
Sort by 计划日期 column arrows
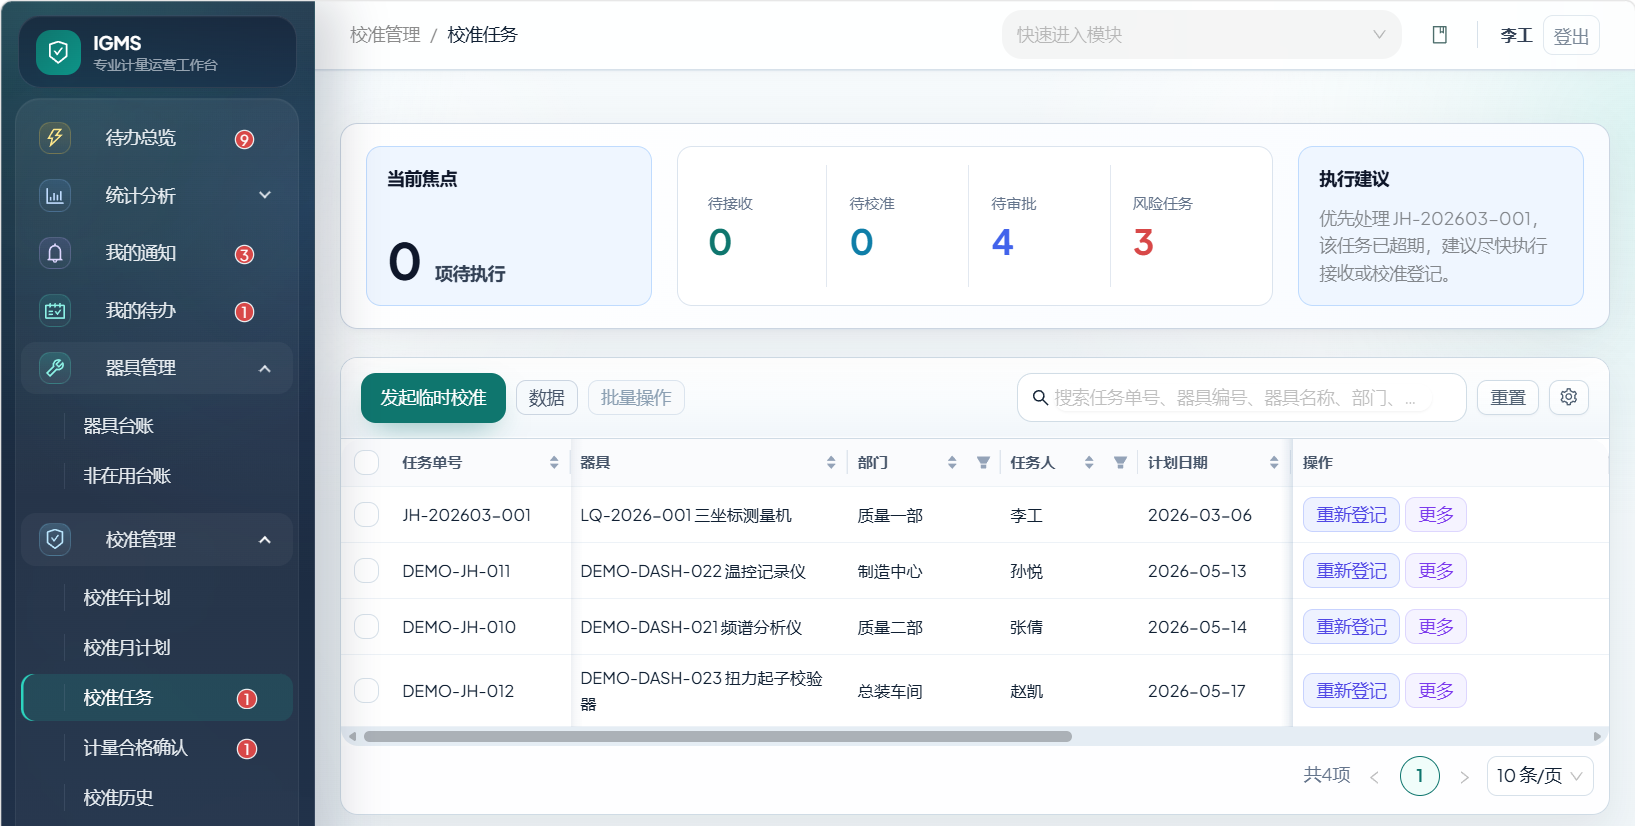1274,463
